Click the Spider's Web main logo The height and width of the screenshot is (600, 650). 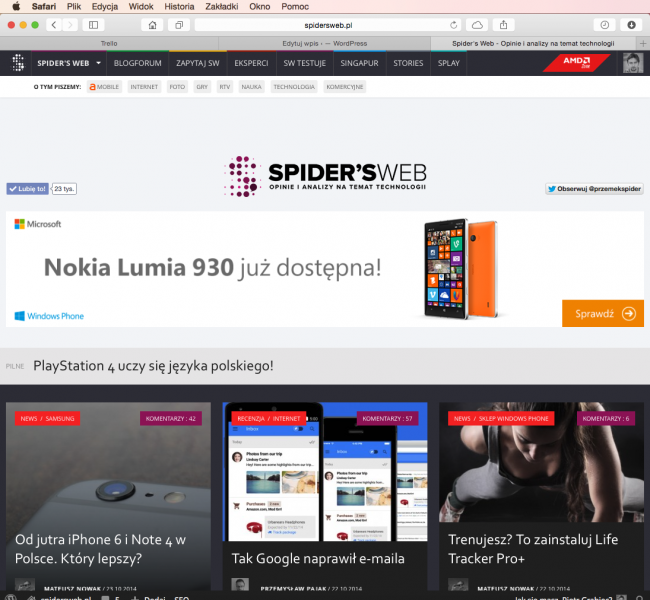325,176
